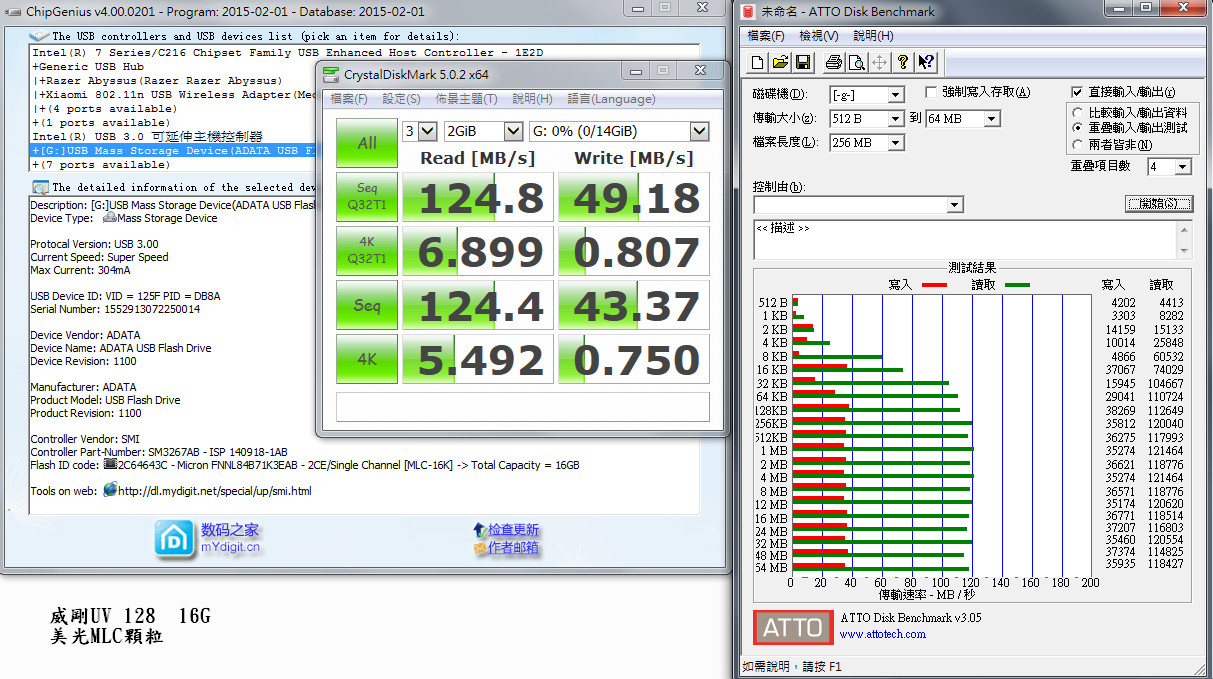Click the CrystalDiskMark title bar app icon
The width and height of the screenshot is (1213, 679).
coord(331,74)
